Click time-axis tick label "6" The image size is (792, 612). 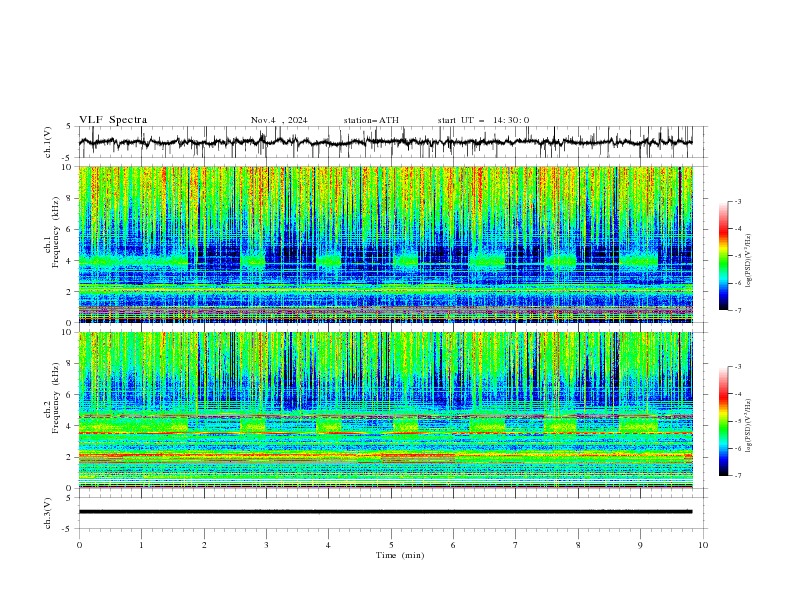[x=453, y=545]
